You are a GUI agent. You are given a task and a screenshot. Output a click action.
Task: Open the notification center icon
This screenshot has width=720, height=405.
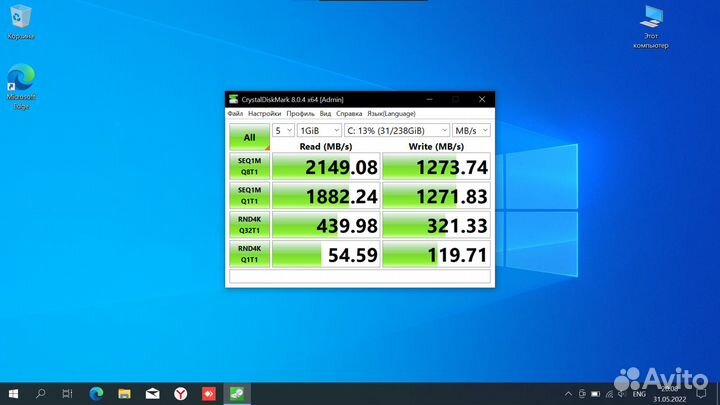[701, 394]
